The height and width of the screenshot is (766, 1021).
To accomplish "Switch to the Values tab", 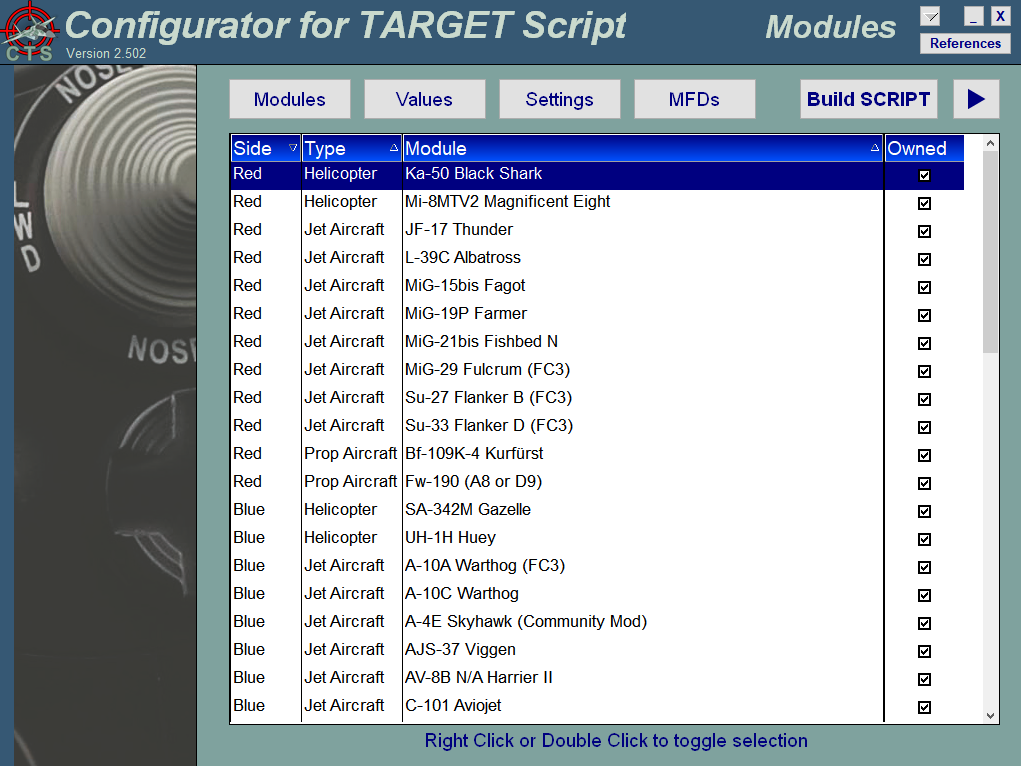I will coord(424,99).
